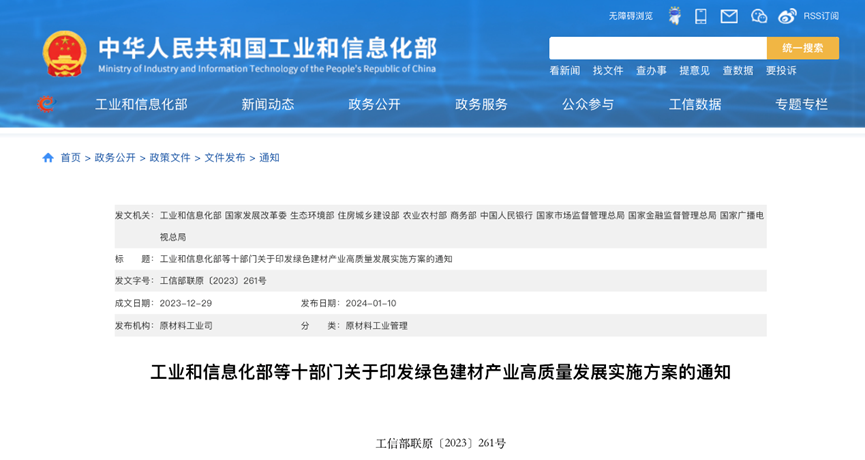Go to 通知 in breadcrumb
This screenshot has width=865, height=460.
click(x=269, y=158)
